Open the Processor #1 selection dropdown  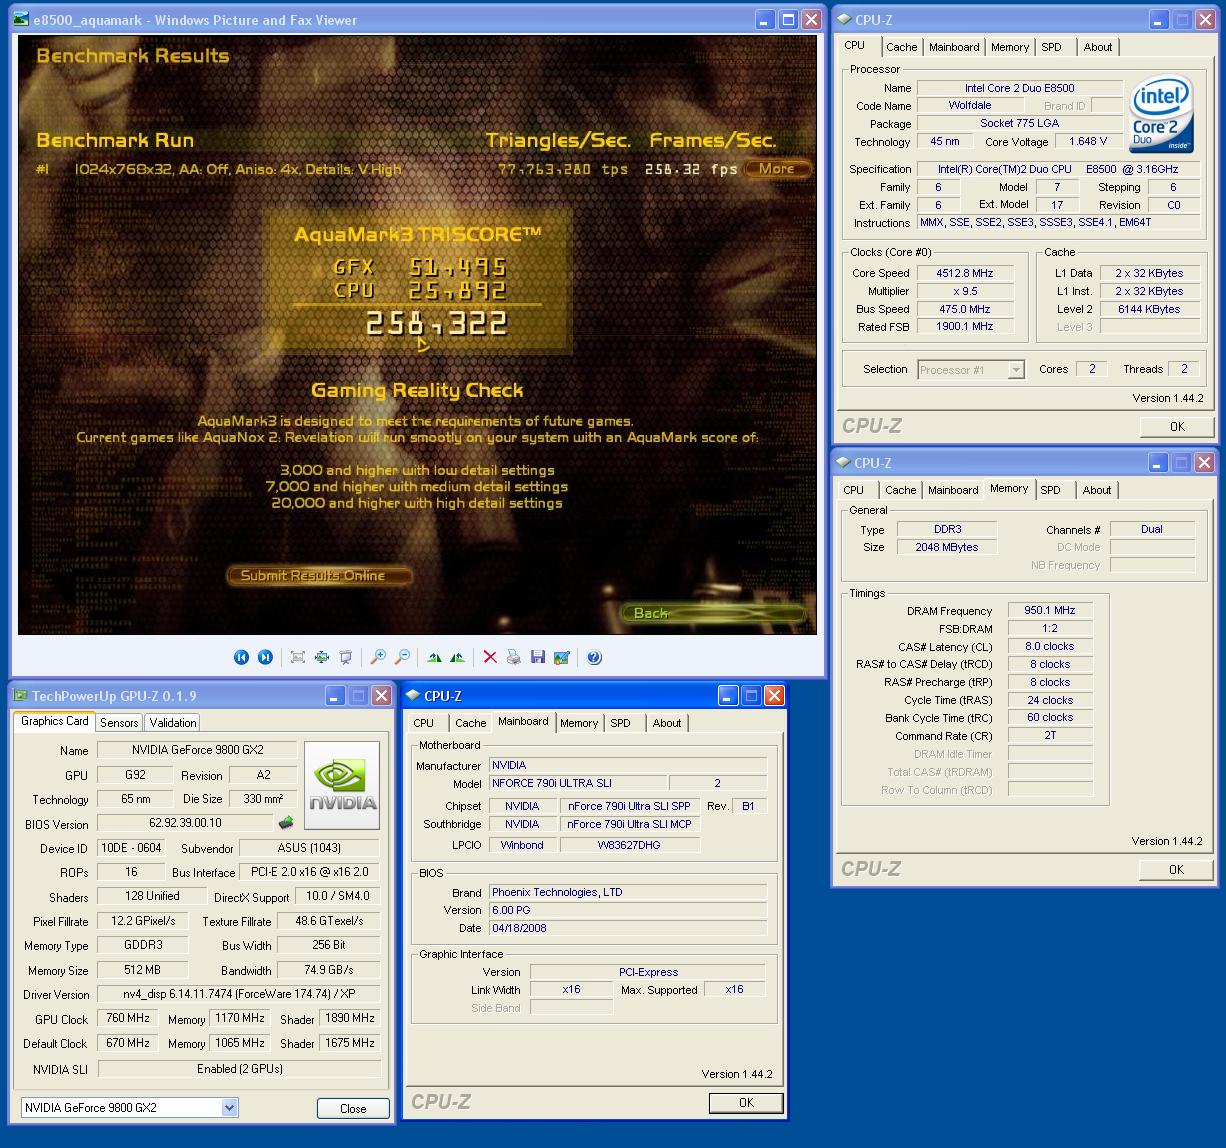click(x=1016, y=369)
